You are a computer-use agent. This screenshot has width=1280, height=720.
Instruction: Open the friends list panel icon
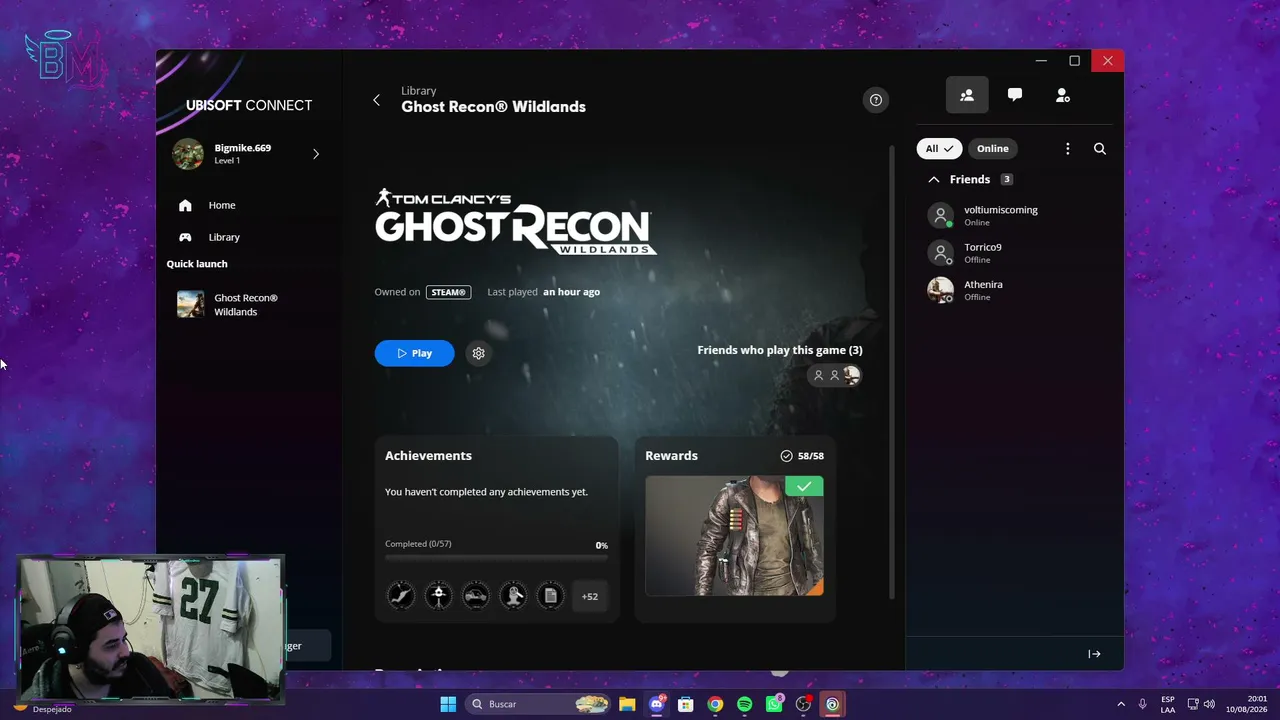[967, 95]
